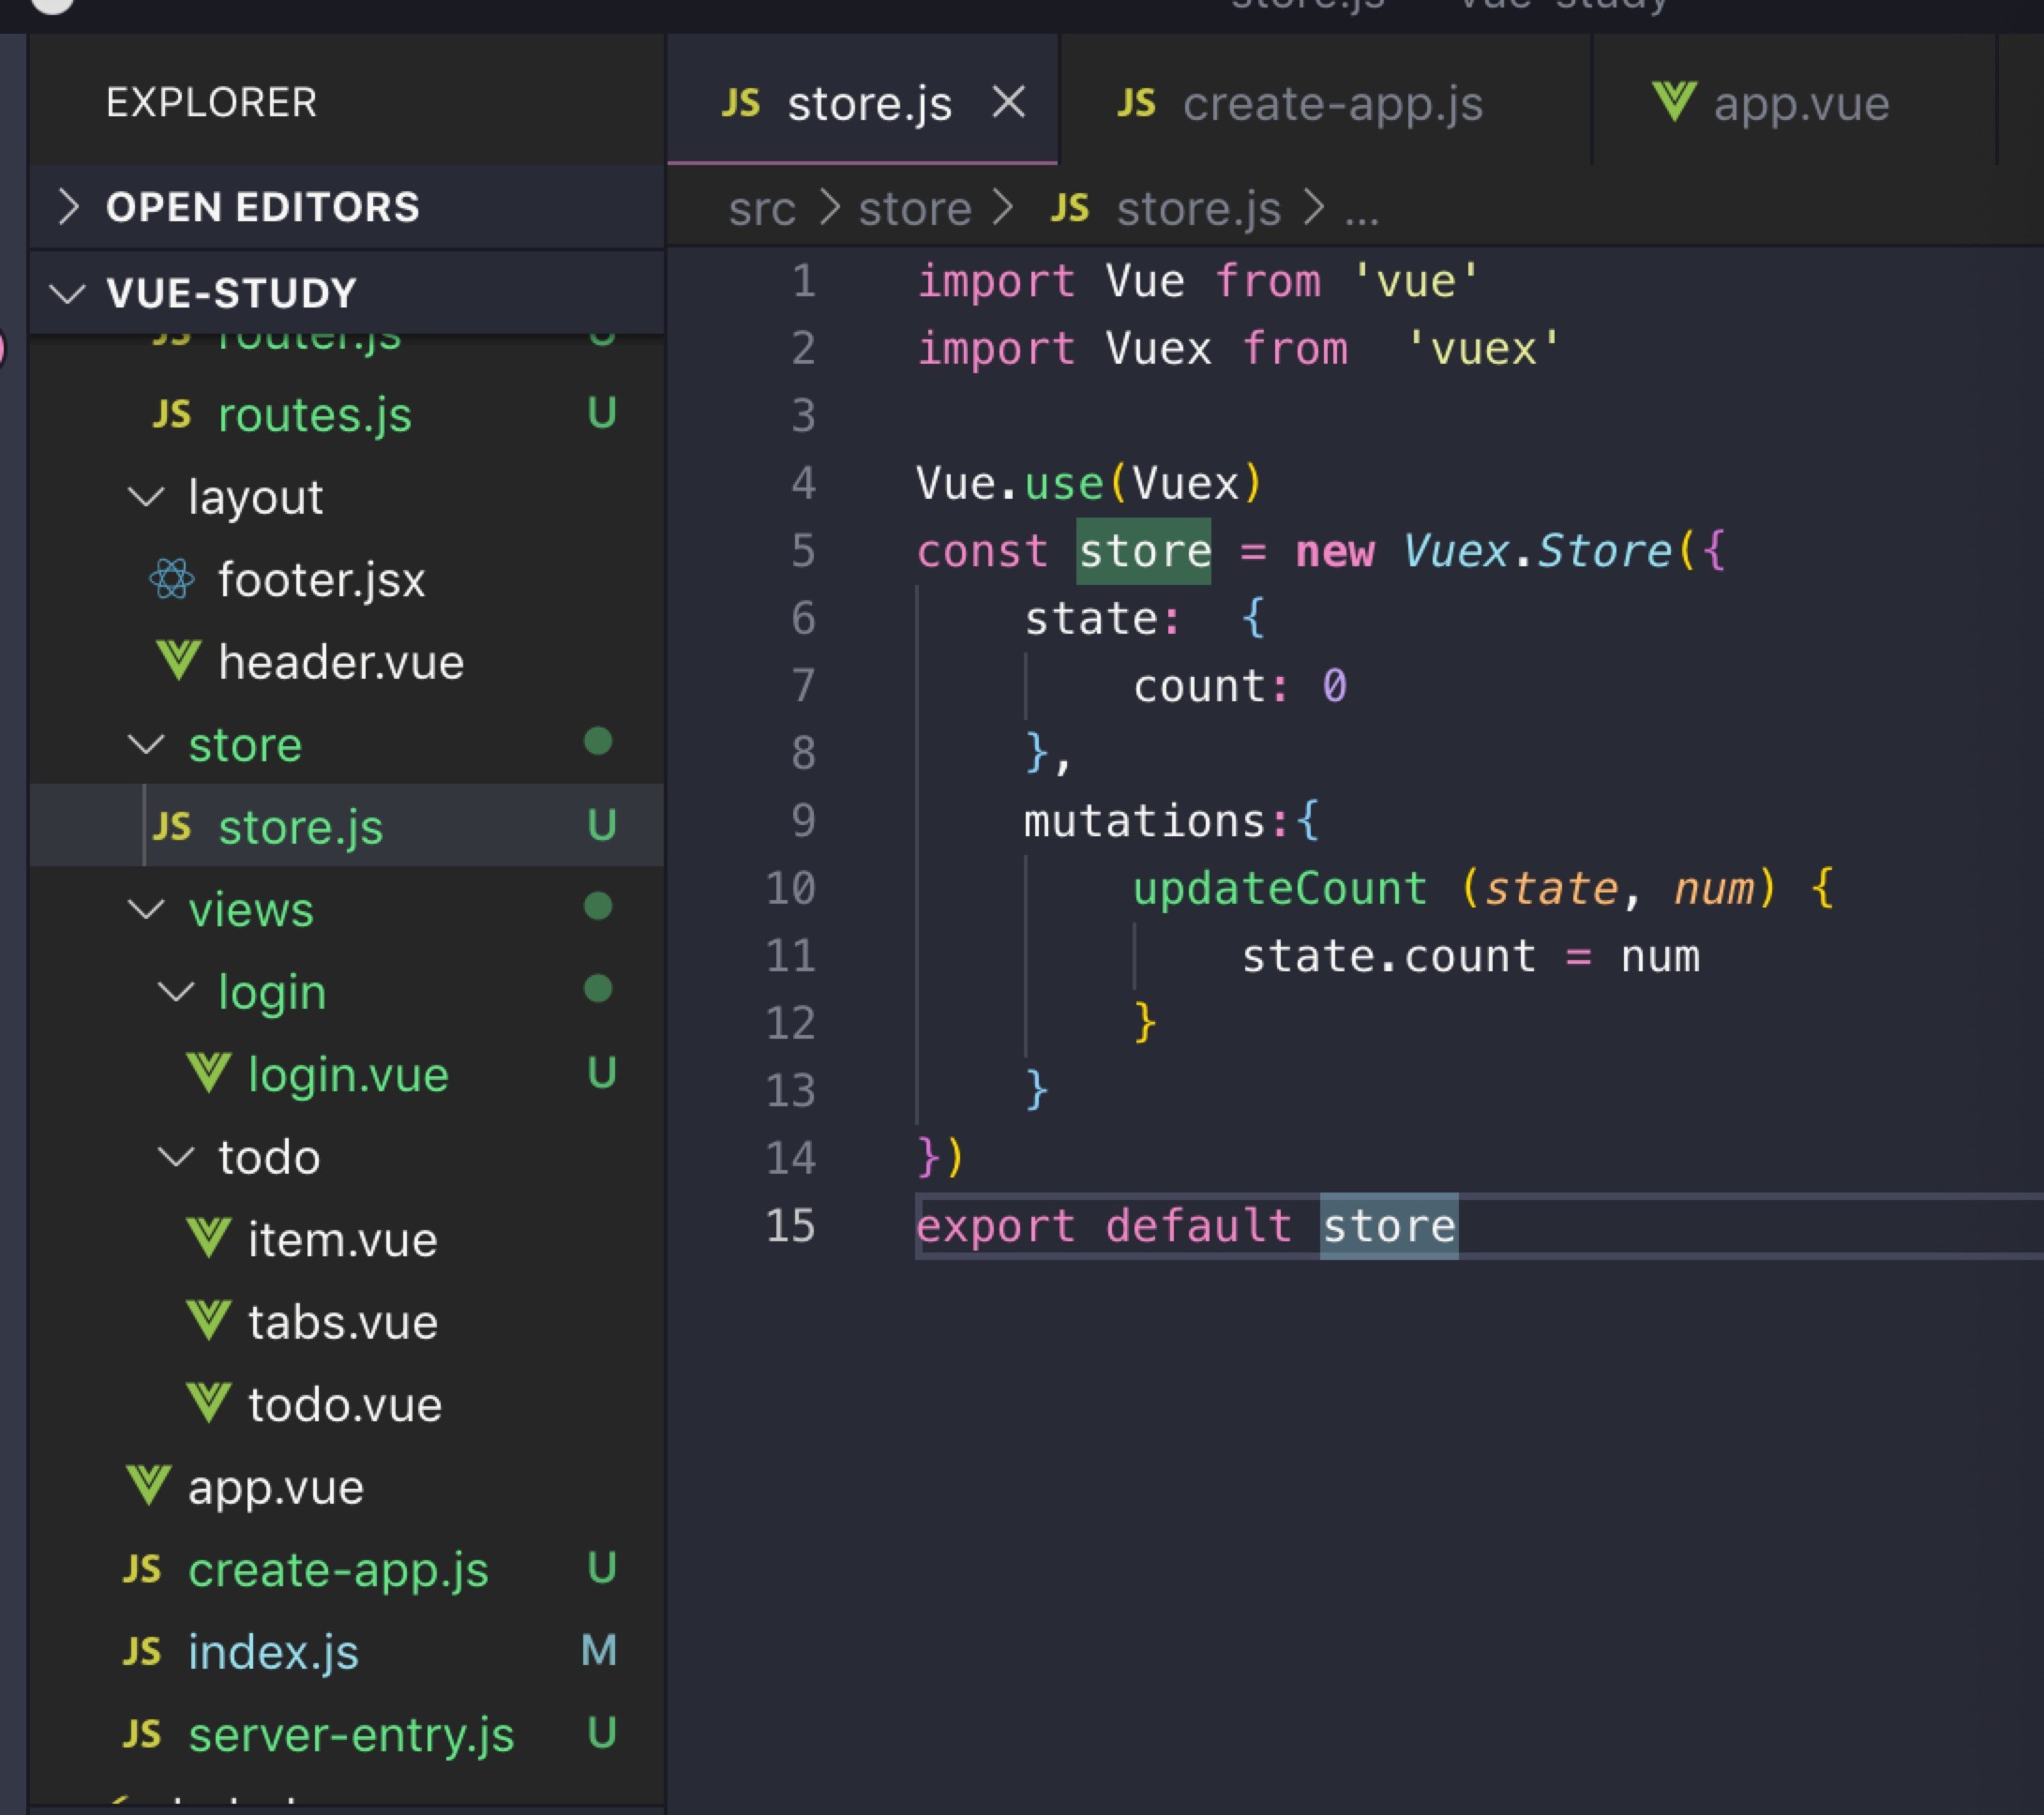Viewport: 2044px width, 1815px height.
Task: Click the store.js breadcrumb segment
Action: pos(1198,209)
